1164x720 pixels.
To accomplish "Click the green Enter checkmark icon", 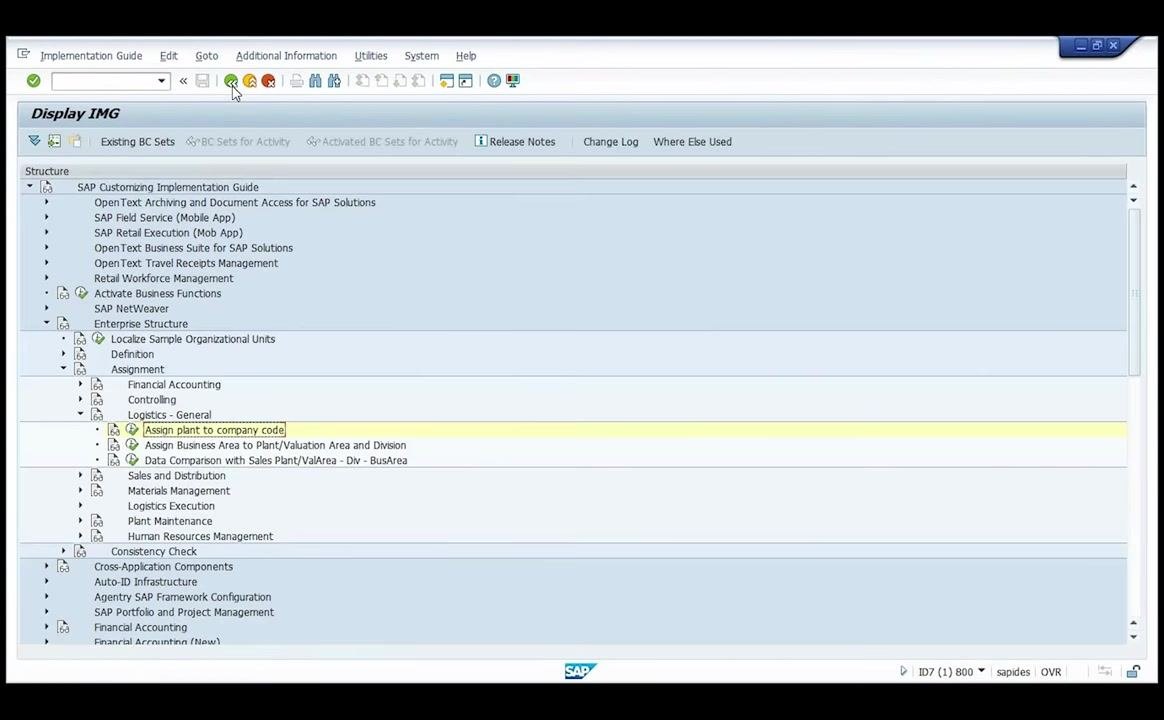I will [x=33, y=81].
